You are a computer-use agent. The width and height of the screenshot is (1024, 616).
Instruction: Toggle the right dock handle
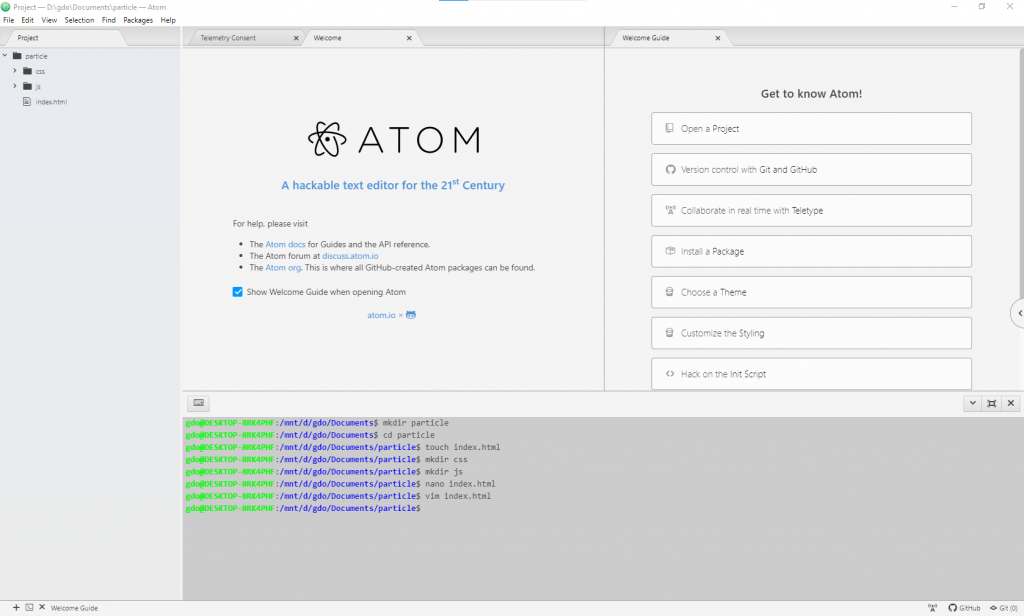click(1018, 314)
